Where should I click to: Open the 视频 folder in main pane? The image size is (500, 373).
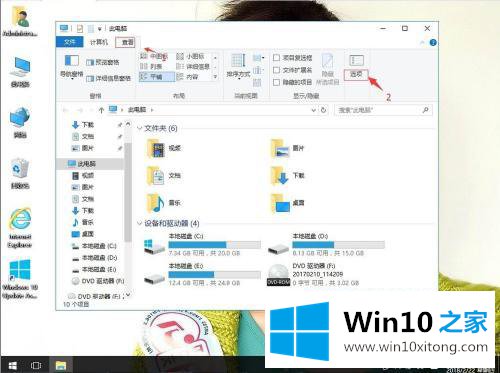tap(164, 148)
